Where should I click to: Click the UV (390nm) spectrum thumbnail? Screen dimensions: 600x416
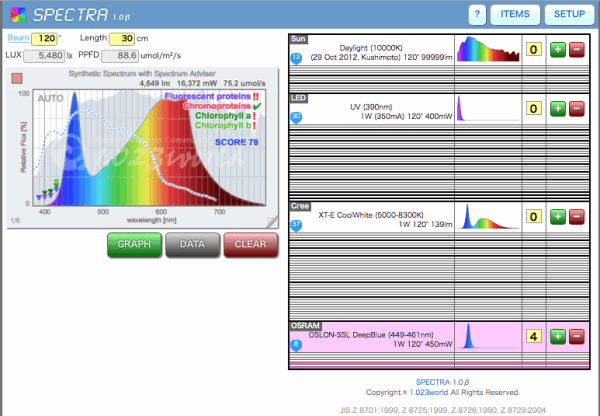click(488, 109)
